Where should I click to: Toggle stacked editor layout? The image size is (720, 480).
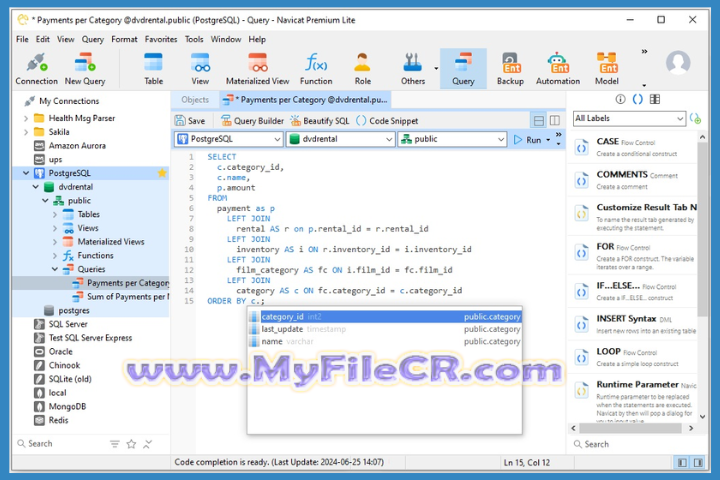point(539,121)
